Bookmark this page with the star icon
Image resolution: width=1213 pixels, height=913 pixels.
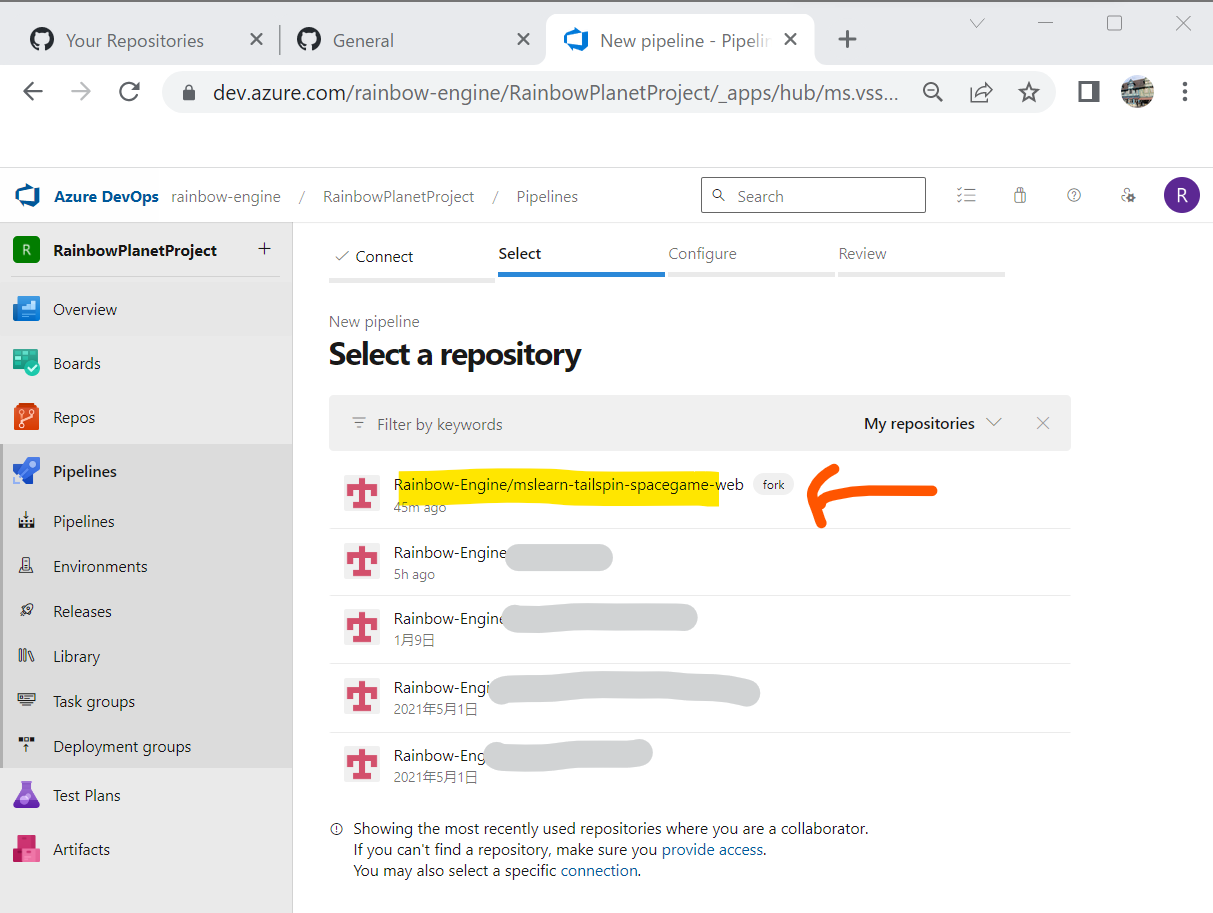click(x=1028, y=92)
